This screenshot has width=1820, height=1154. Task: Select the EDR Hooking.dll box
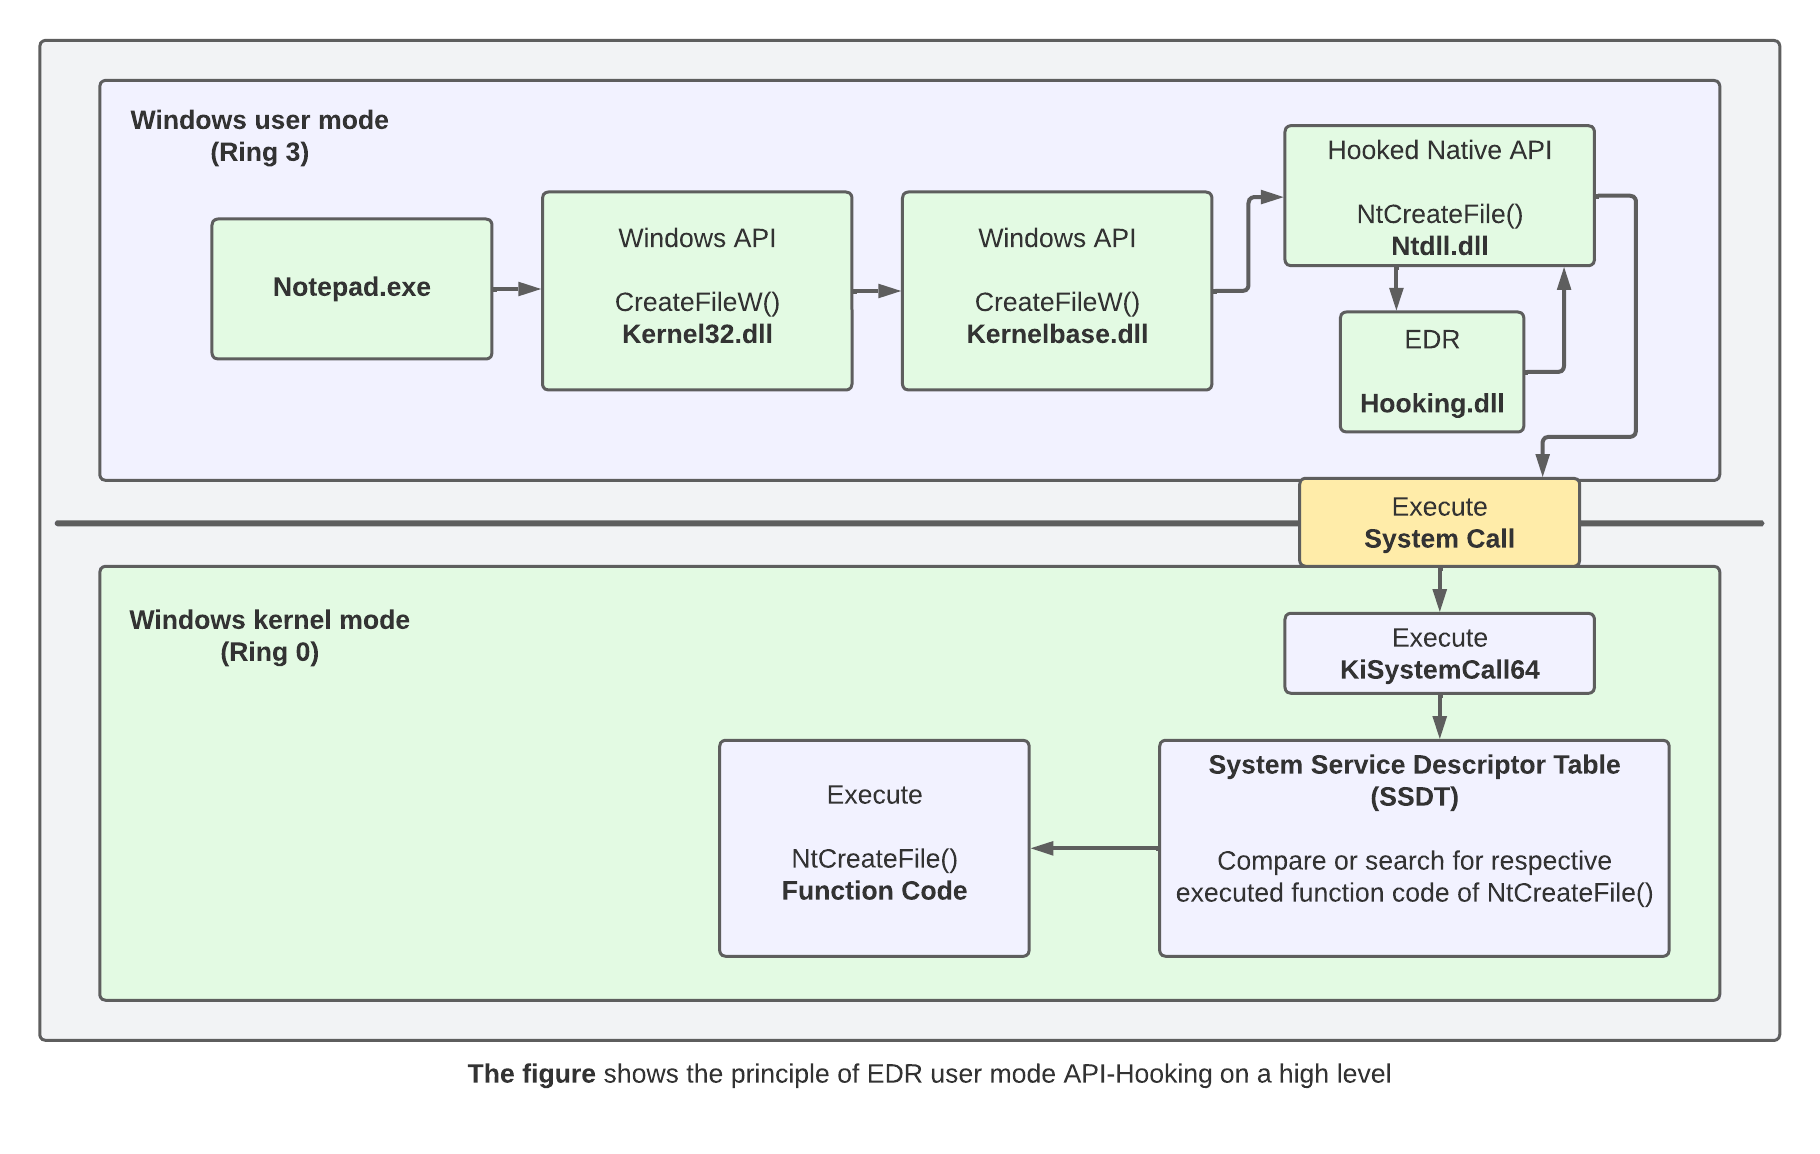point(1431,372)
